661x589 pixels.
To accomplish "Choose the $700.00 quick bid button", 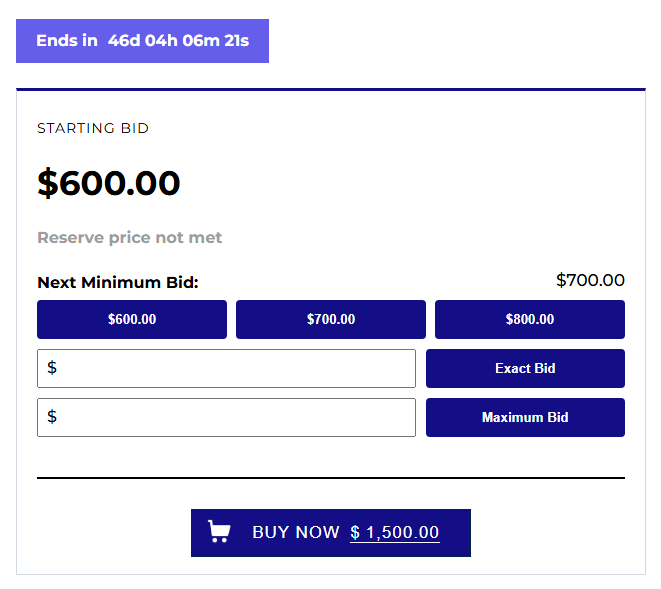I will click(x=331, y=319).
